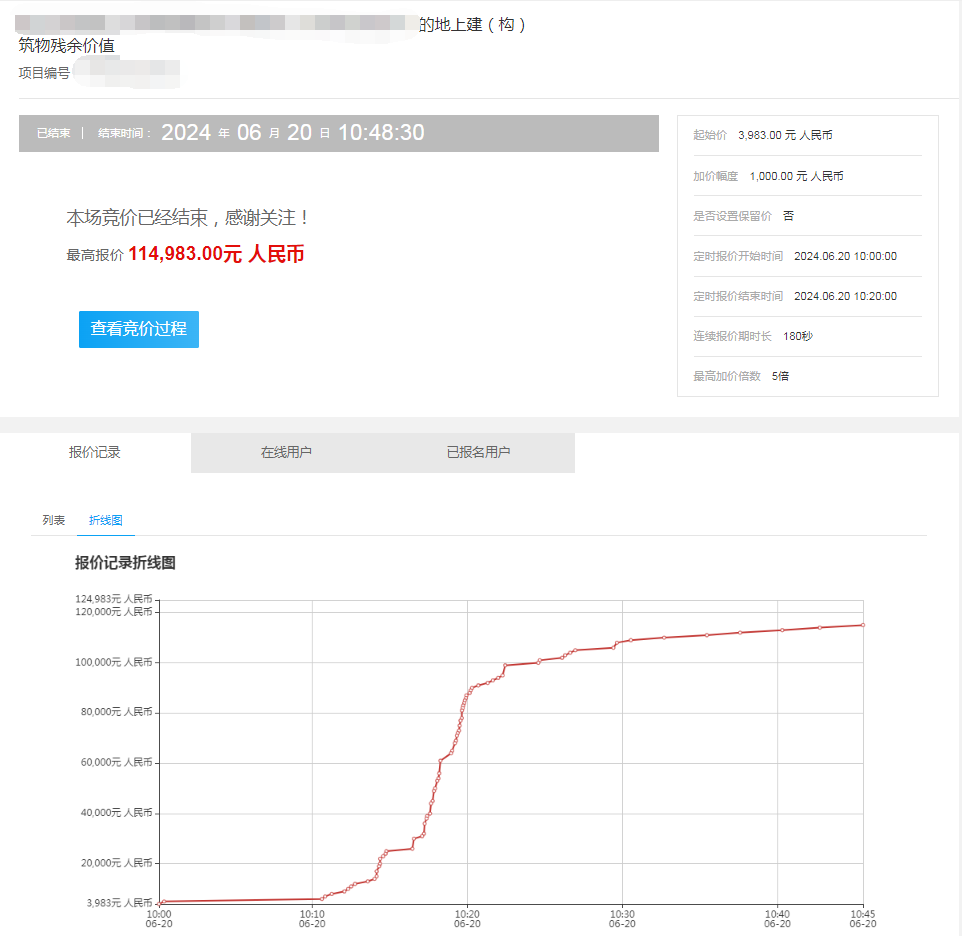Screen dimensions: 962x936
Task: Click the 定时报价开始时间 value
Action: [x=845, y=256]
